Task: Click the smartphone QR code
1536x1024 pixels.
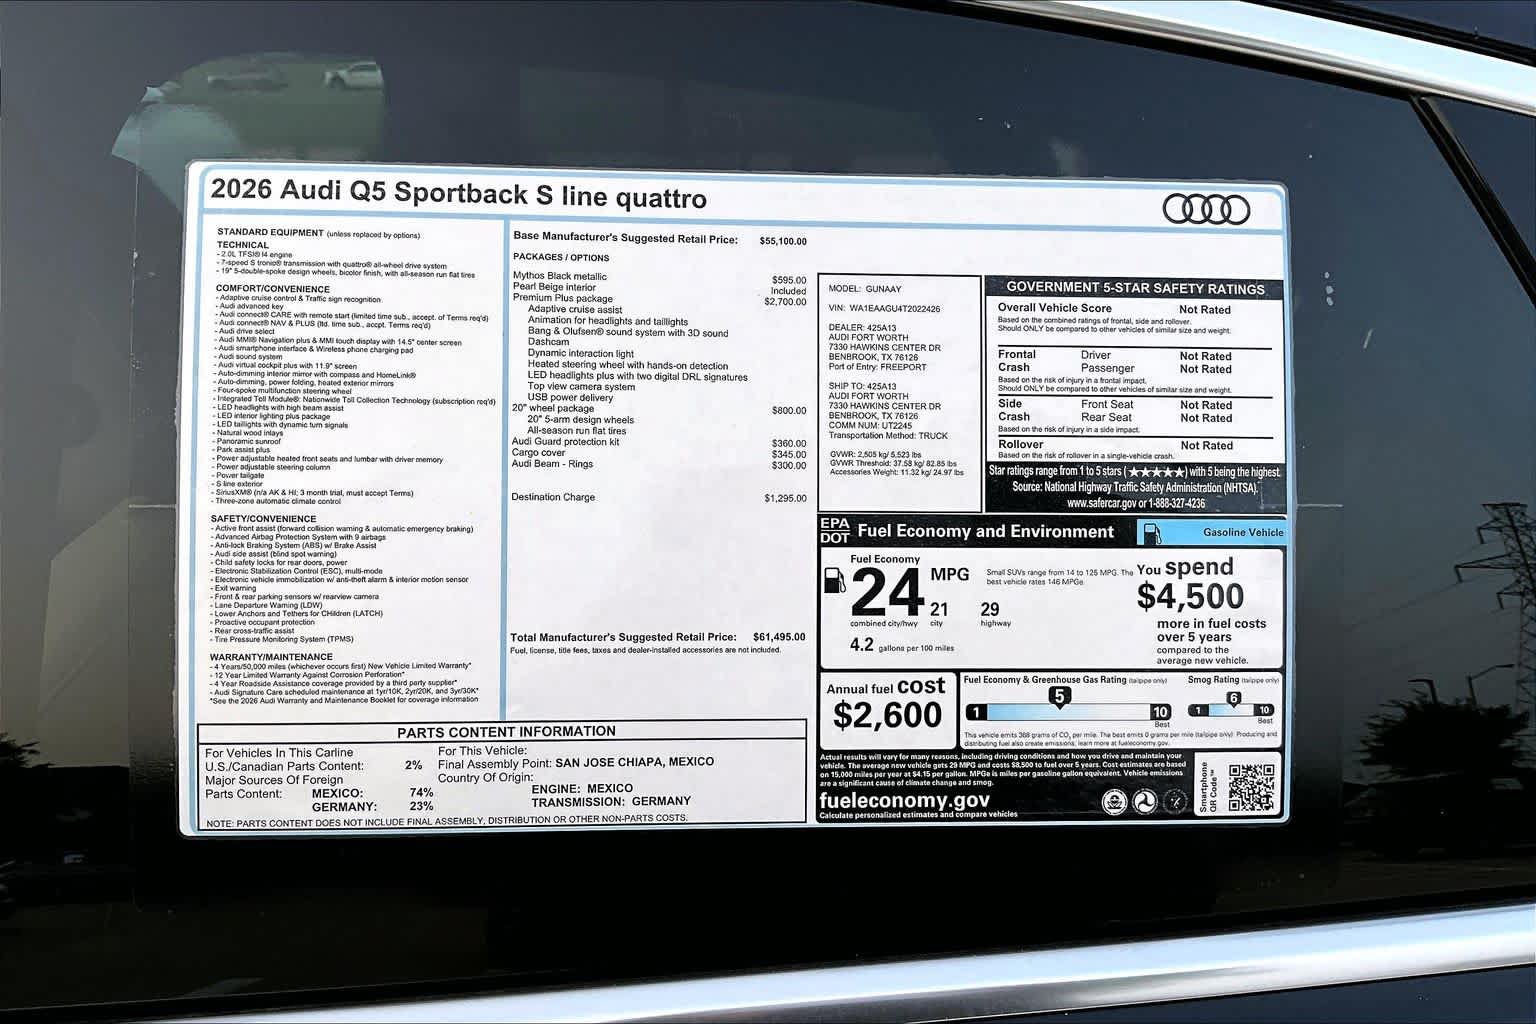Action: tap(1251, 788)
